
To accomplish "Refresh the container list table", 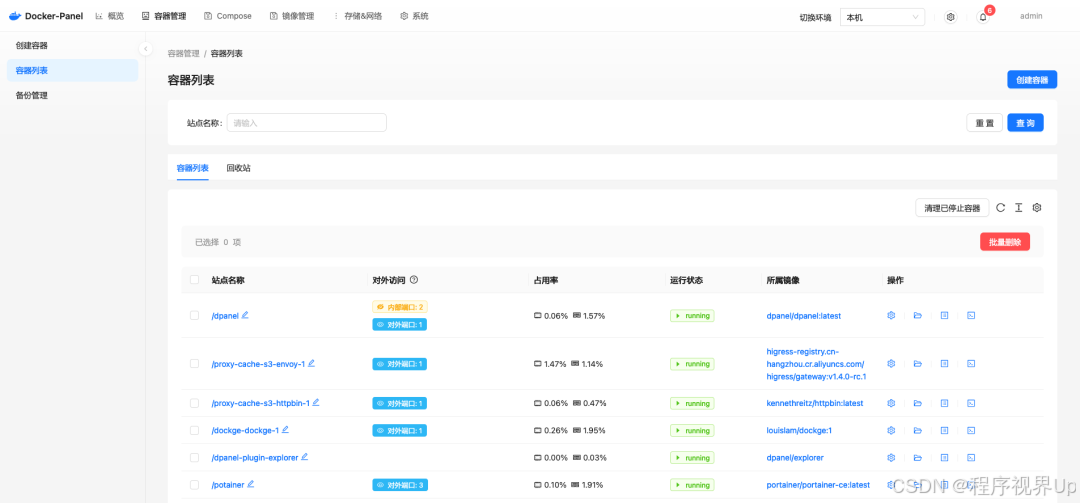I will click(x=1001, y=207).
